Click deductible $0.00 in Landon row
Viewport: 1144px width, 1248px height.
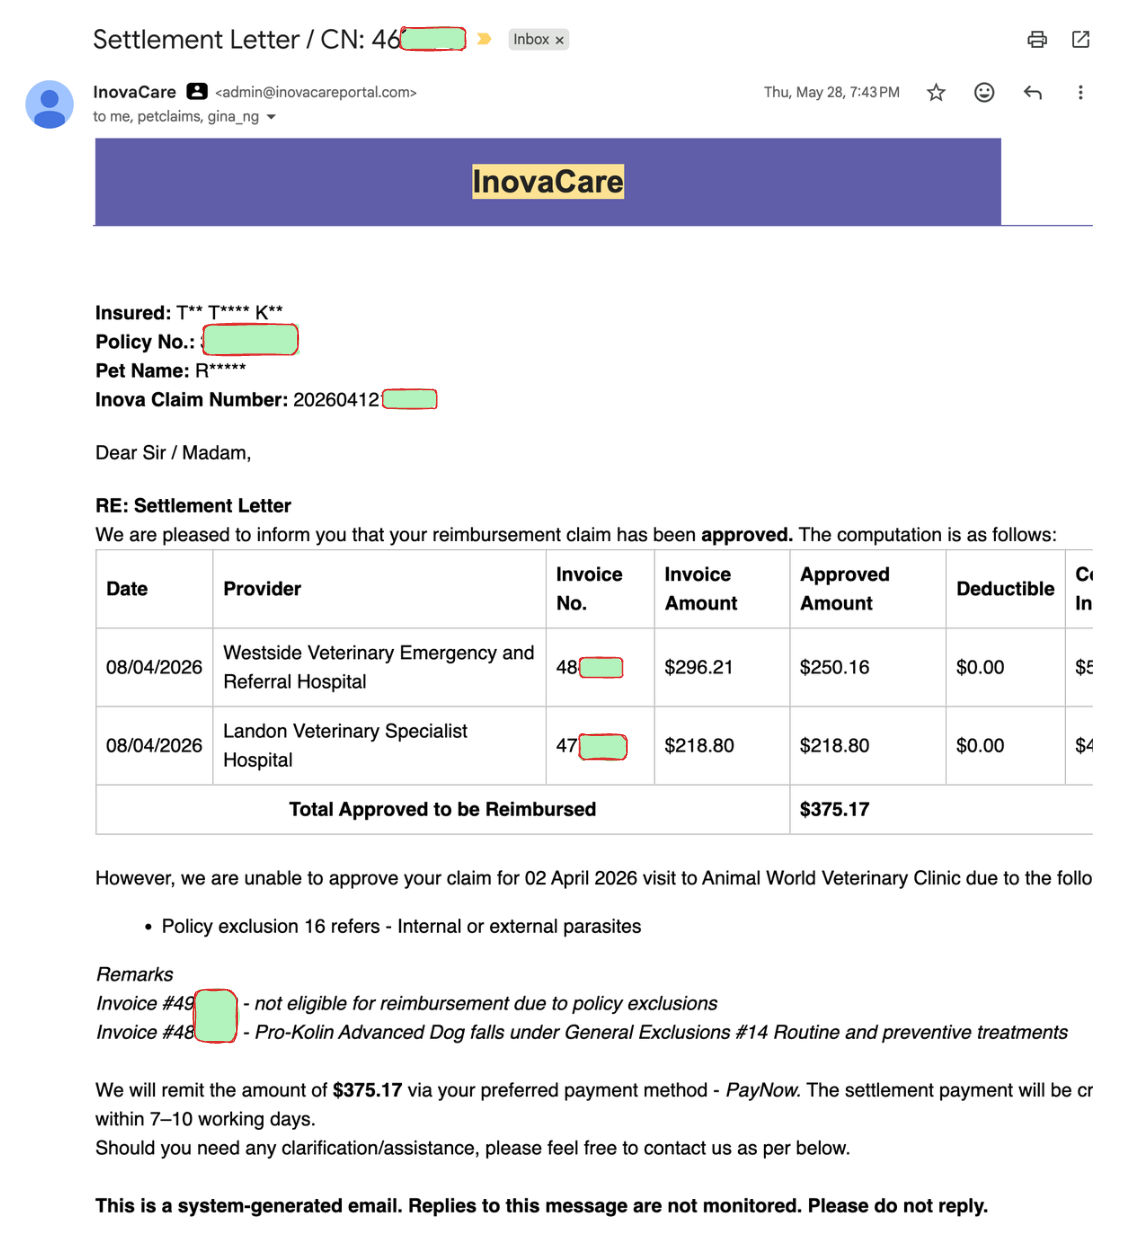[980, 745]
